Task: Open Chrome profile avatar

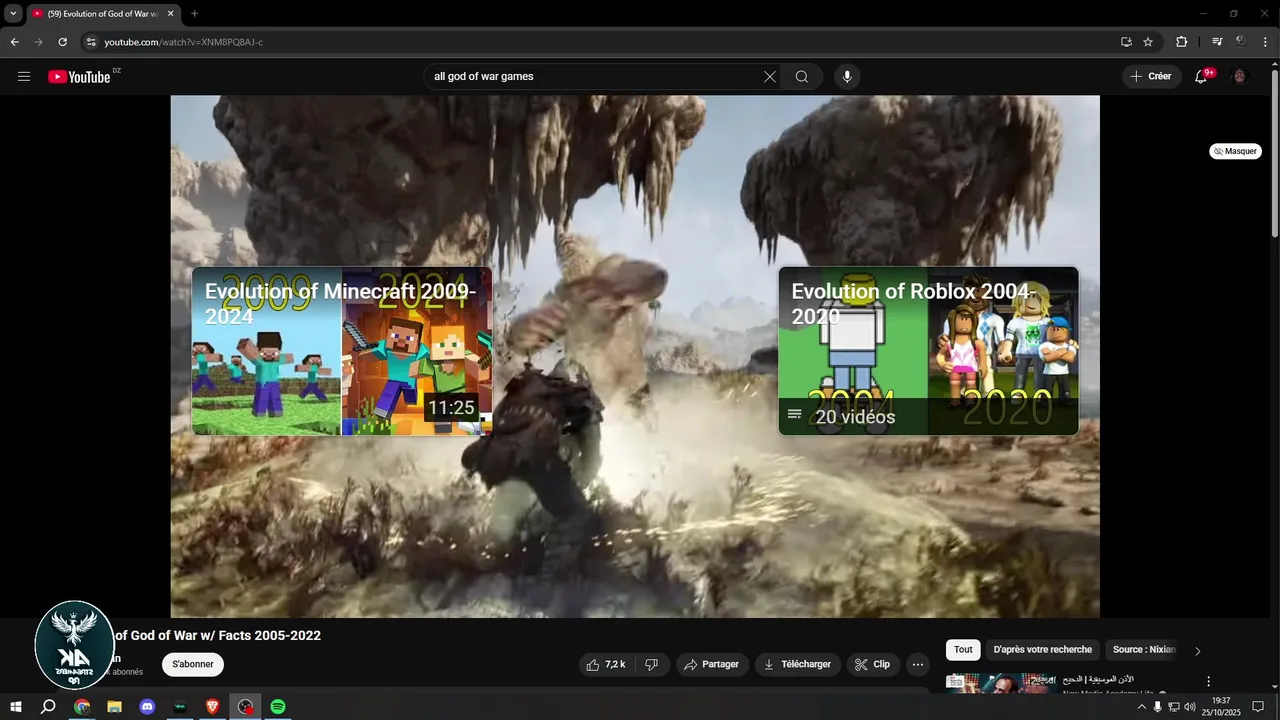Action: (x=1241, y=42)
